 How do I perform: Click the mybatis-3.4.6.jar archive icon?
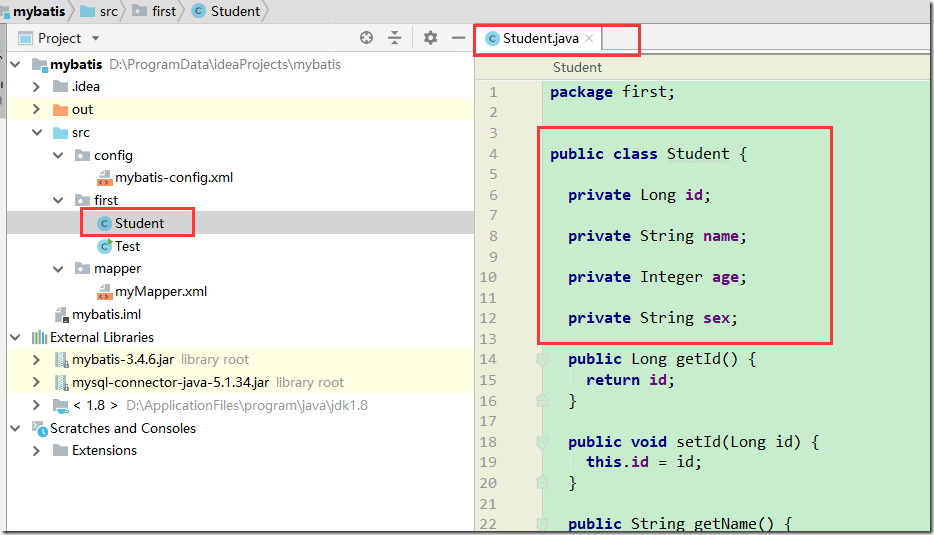61,360
